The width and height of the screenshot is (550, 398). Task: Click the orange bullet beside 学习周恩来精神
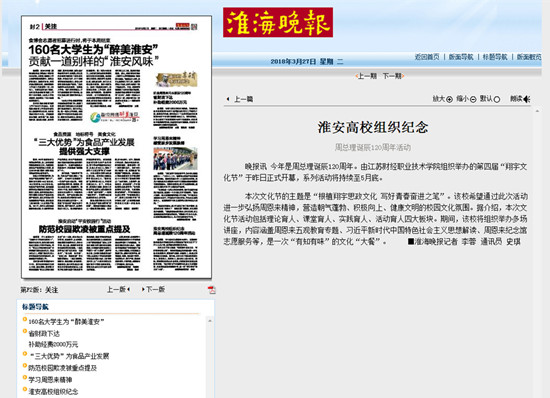point(25,377)
